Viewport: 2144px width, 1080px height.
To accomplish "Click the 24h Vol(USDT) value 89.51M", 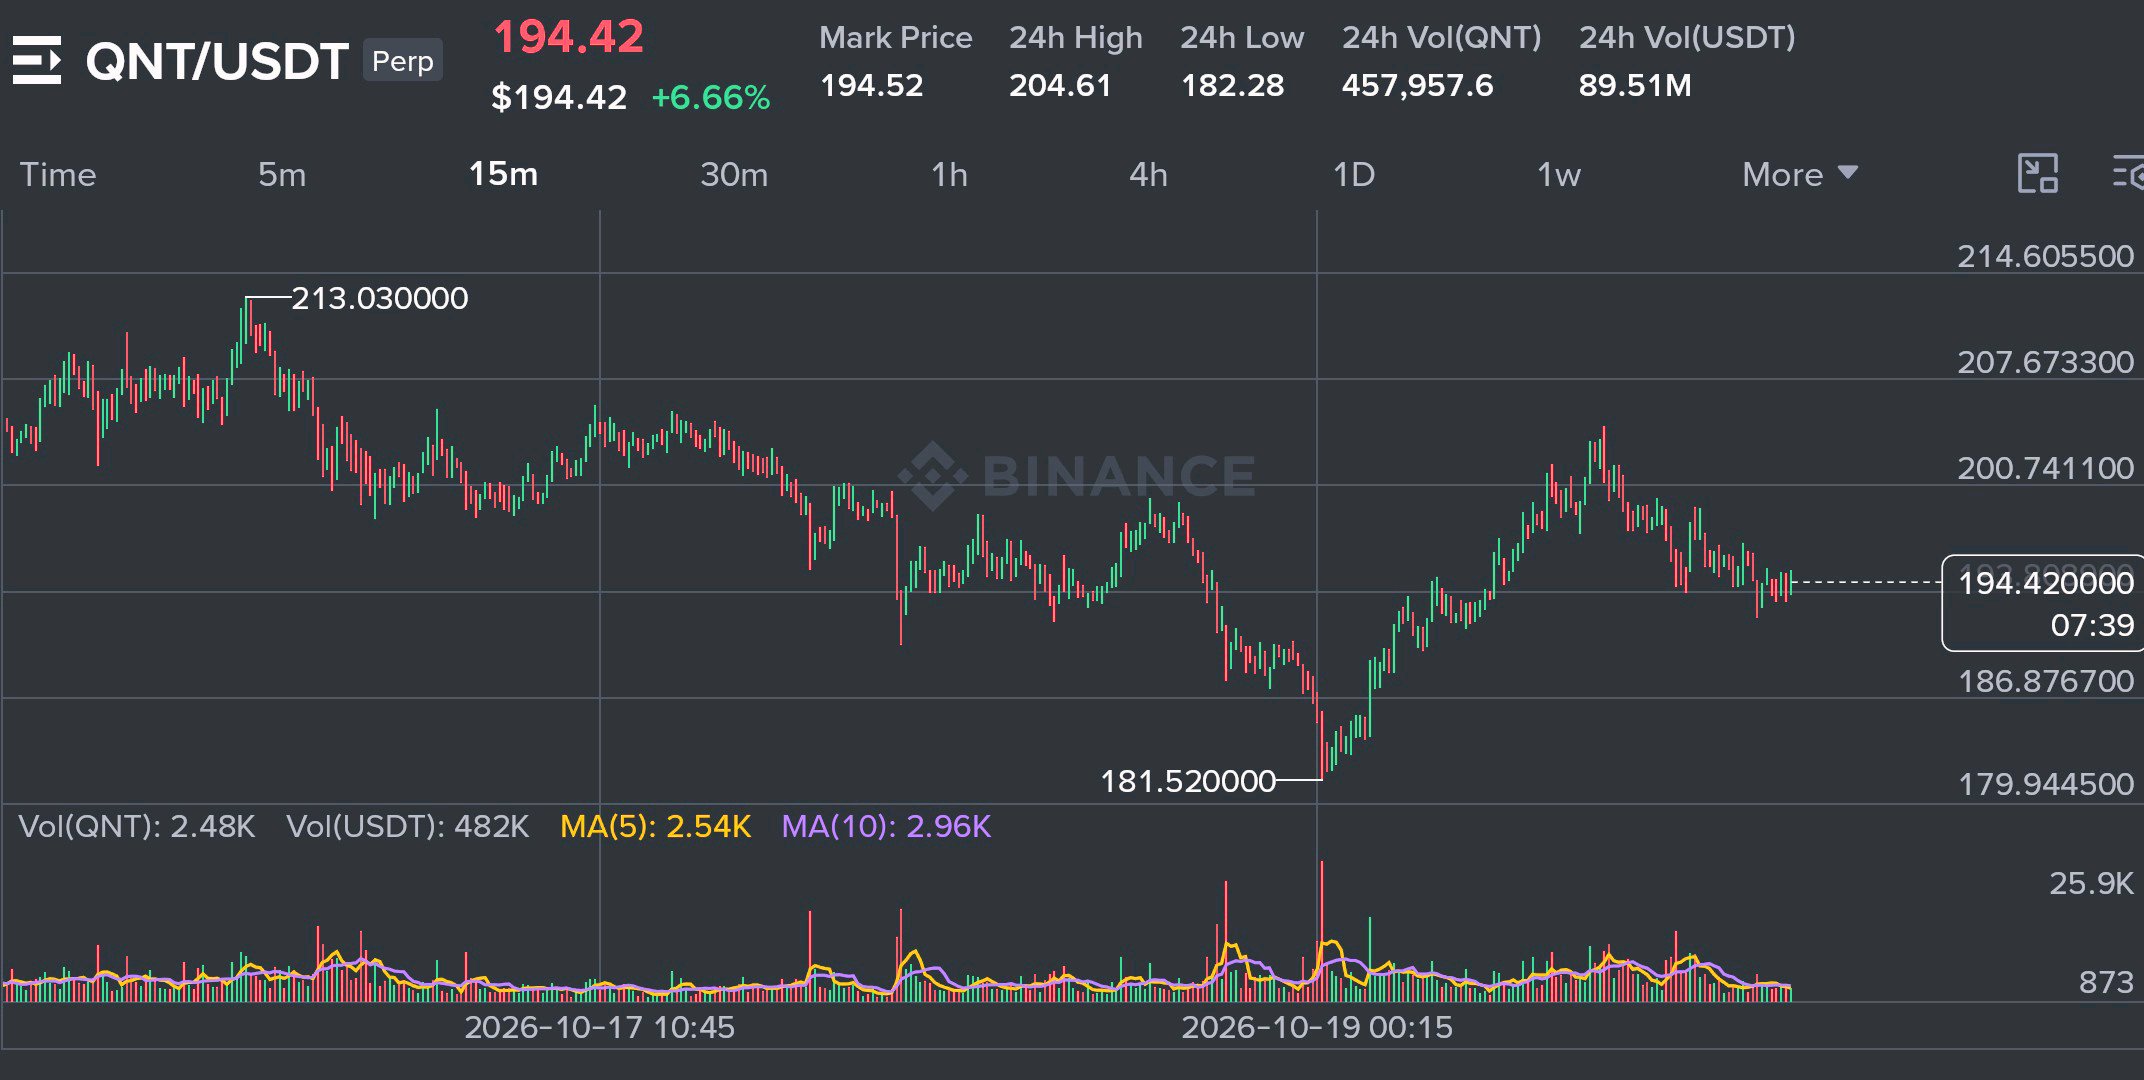I will tap(1635, 85).
